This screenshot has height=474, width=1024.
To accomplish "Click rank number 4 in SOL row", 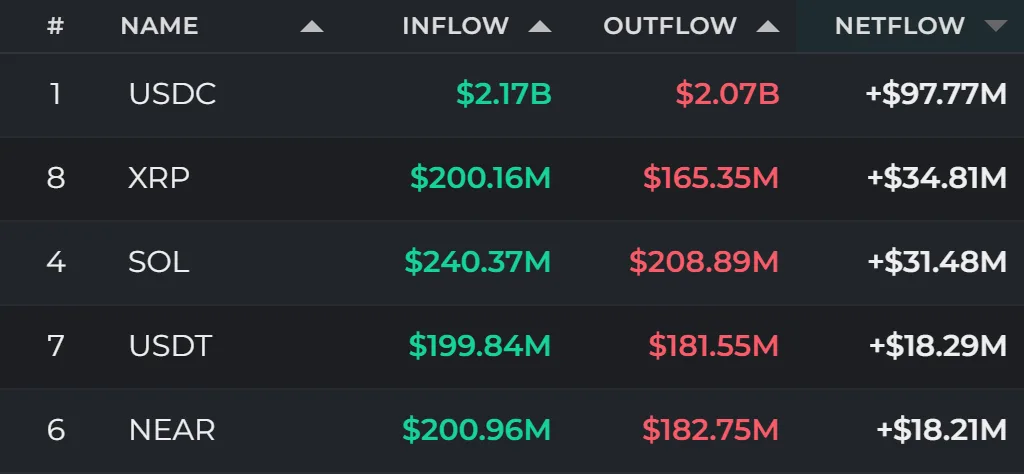I will click(x=56, y=262).
